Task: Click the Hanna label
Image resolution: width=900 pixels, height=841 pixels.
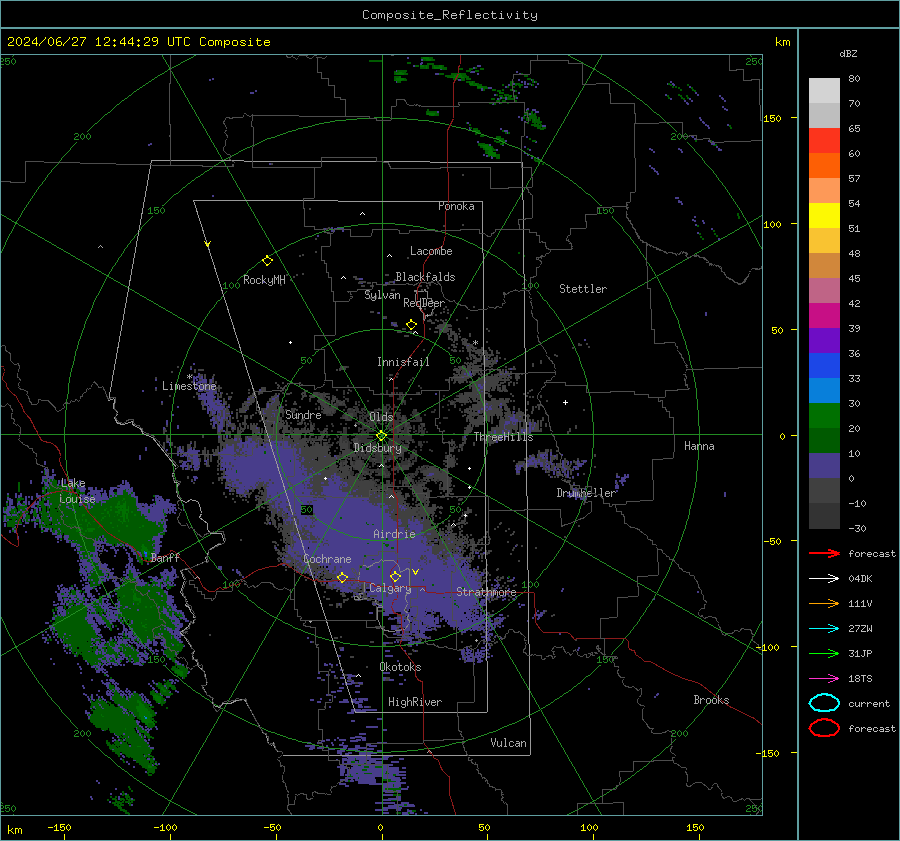Action: coord(699,446)
